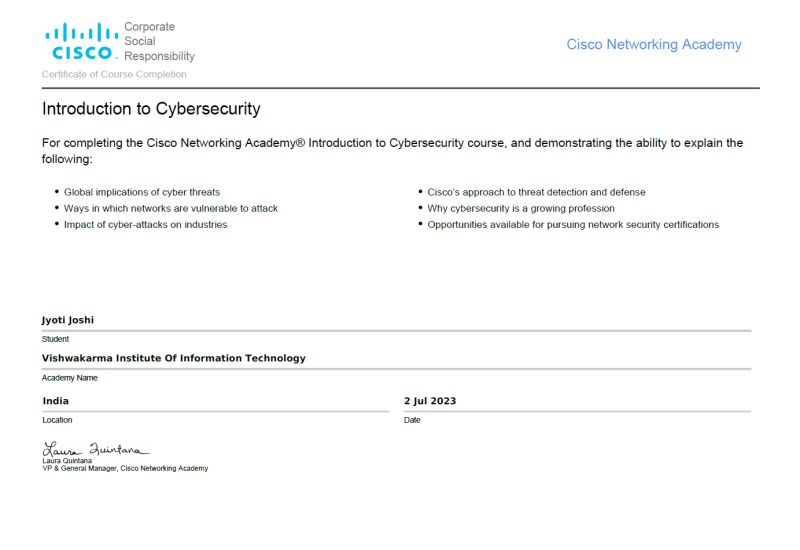The image size is (800, 550).
Task: Click Certificate of Course Completion label
Action: [x=114, y=74]
